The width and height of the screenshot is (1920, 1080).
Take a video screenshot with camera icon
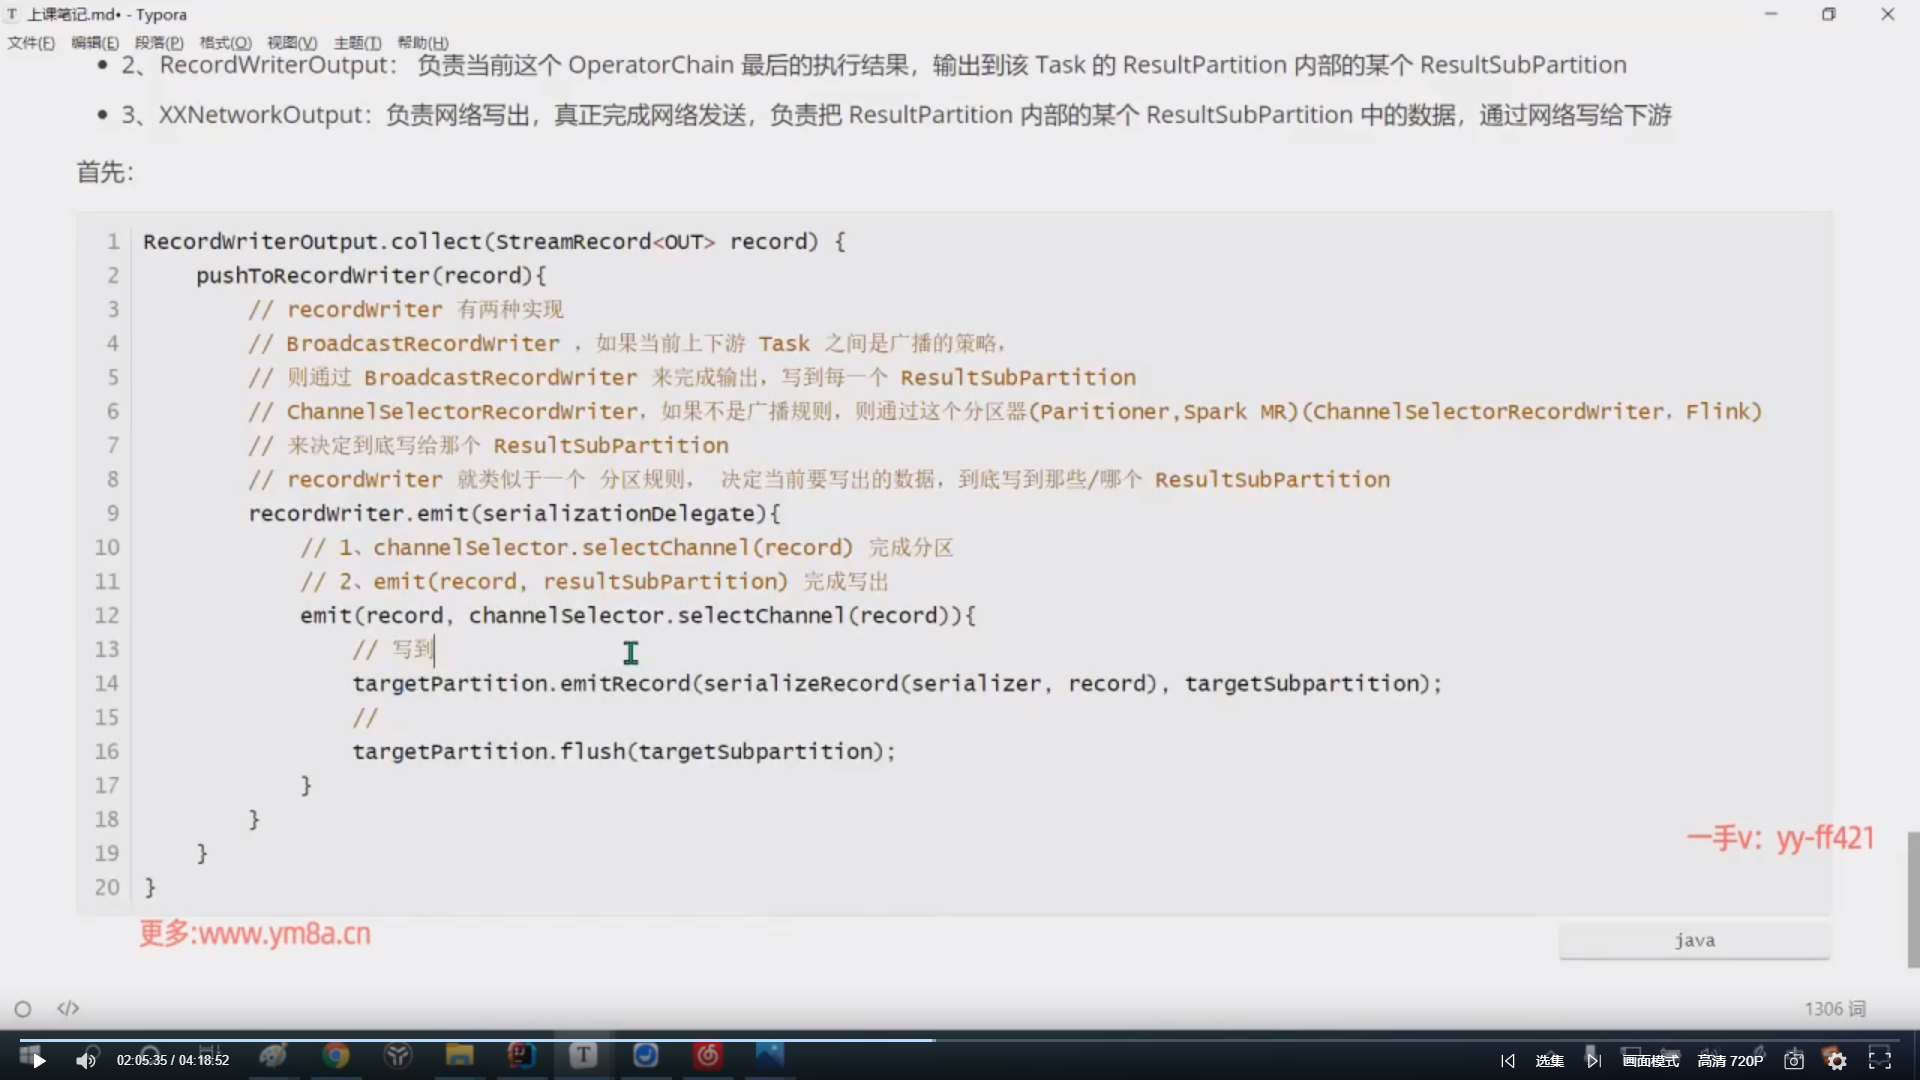[1794, 1060]
